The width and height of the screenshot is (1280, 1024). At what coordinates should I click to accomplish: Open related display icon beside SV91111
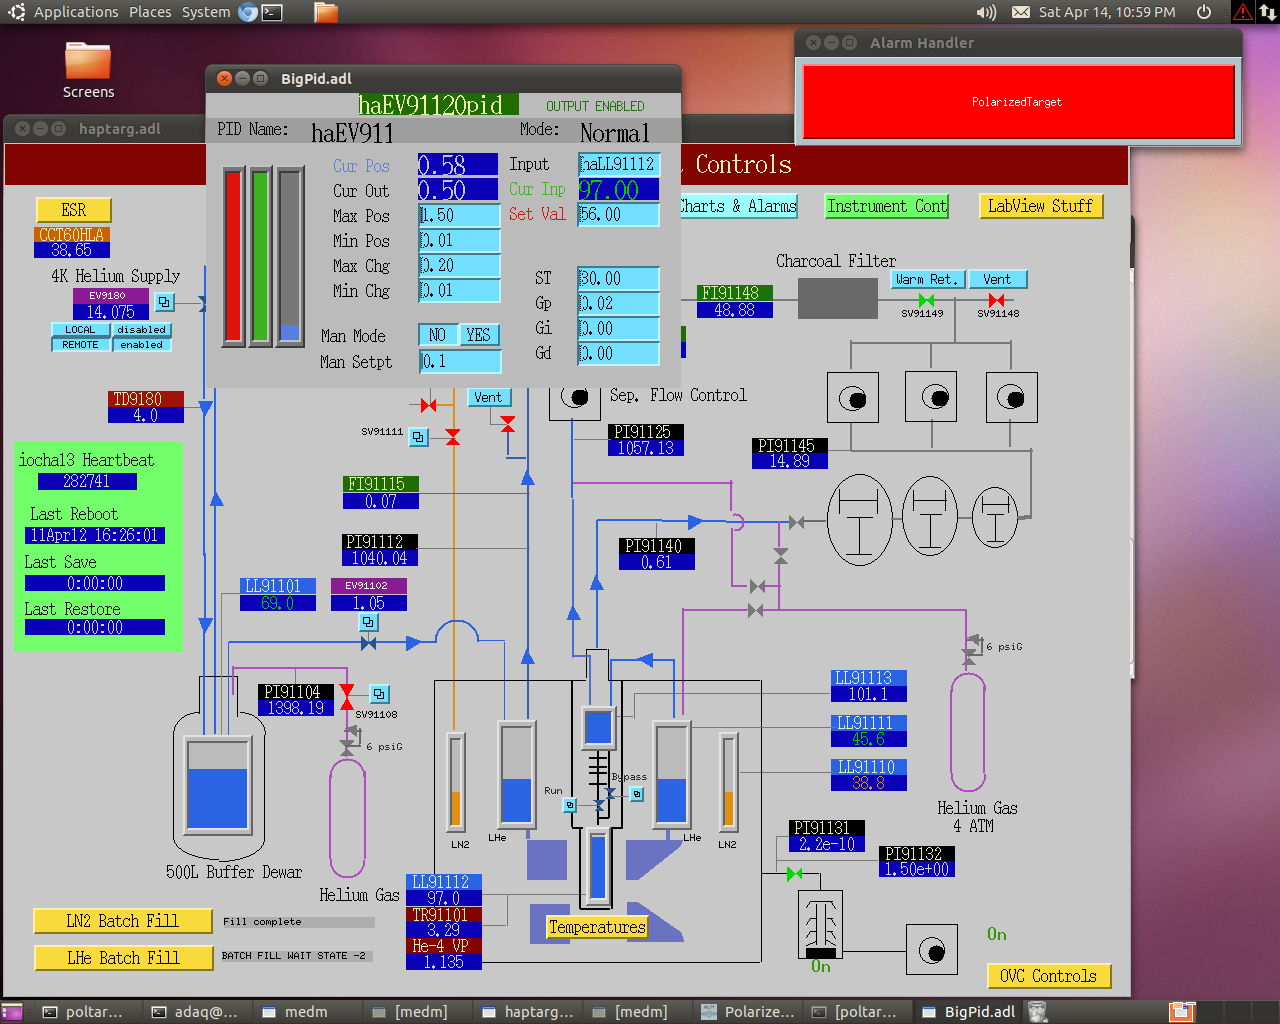click(419, 437)
